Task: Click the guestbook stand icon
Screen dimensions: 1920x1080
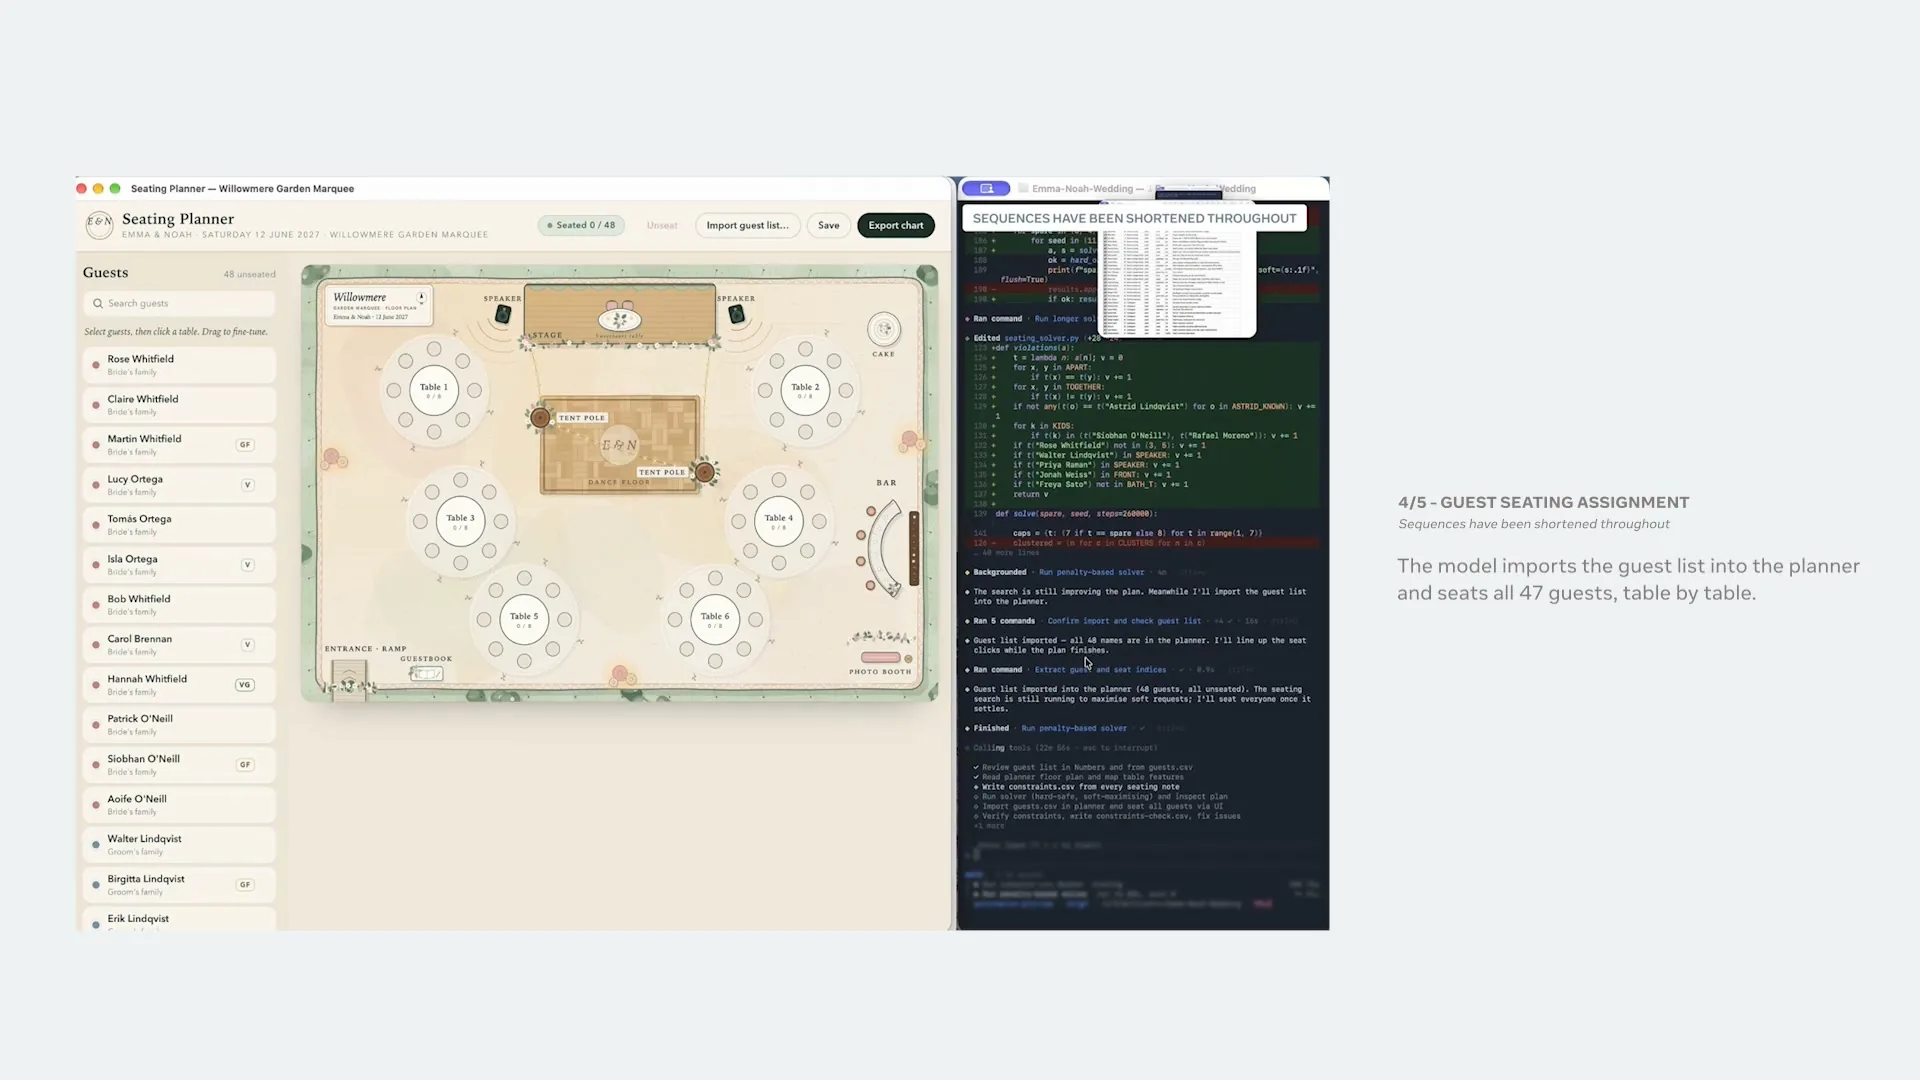Action: pyautogui.click(x=427, y=674)
